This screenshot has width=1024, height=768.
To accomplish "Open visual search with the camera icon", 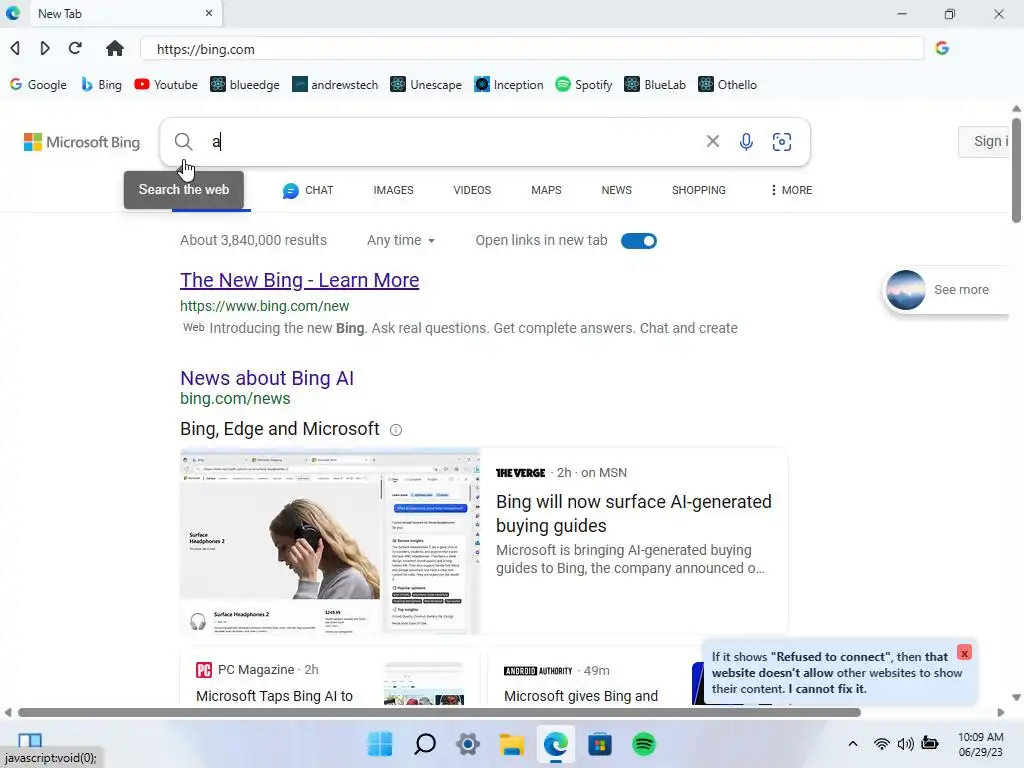I will 782,142.
